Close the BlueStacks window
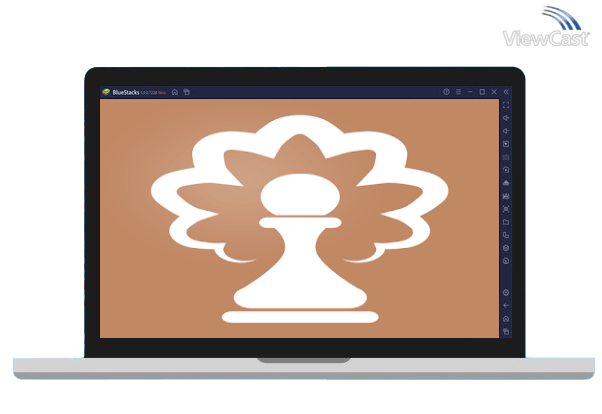The height and width of the screenshot is (414, 602). point(494,92)
